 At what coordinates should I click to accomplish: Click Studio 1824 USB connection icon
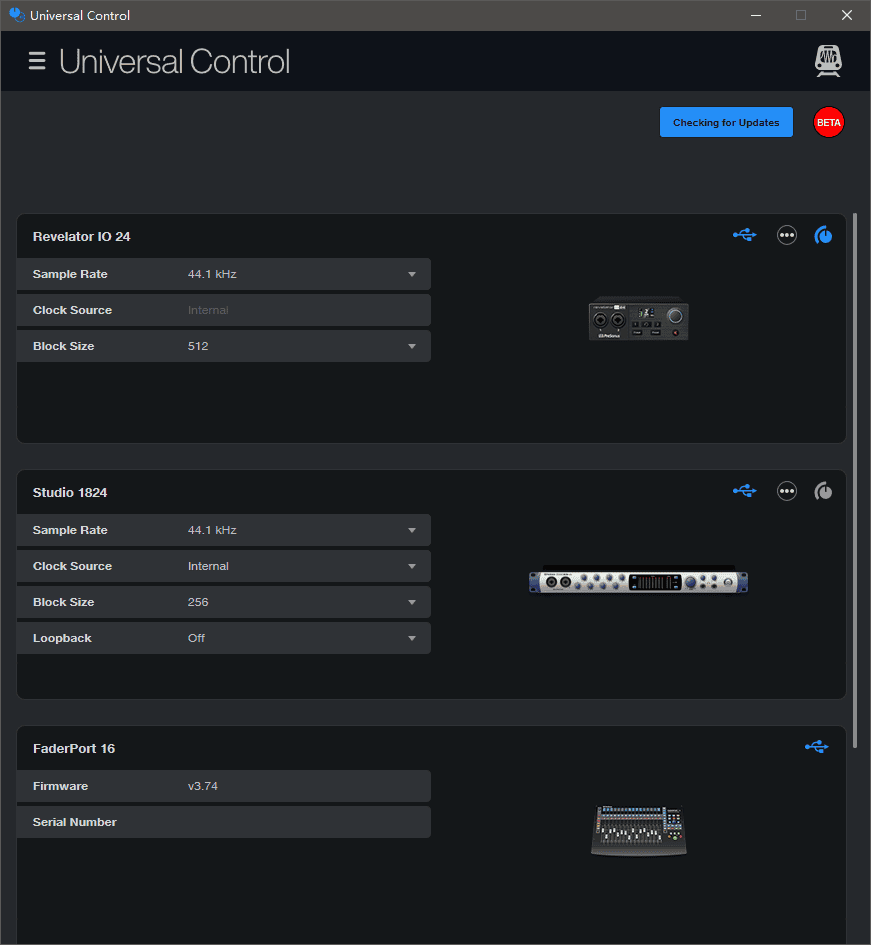[x=744, y=491]
